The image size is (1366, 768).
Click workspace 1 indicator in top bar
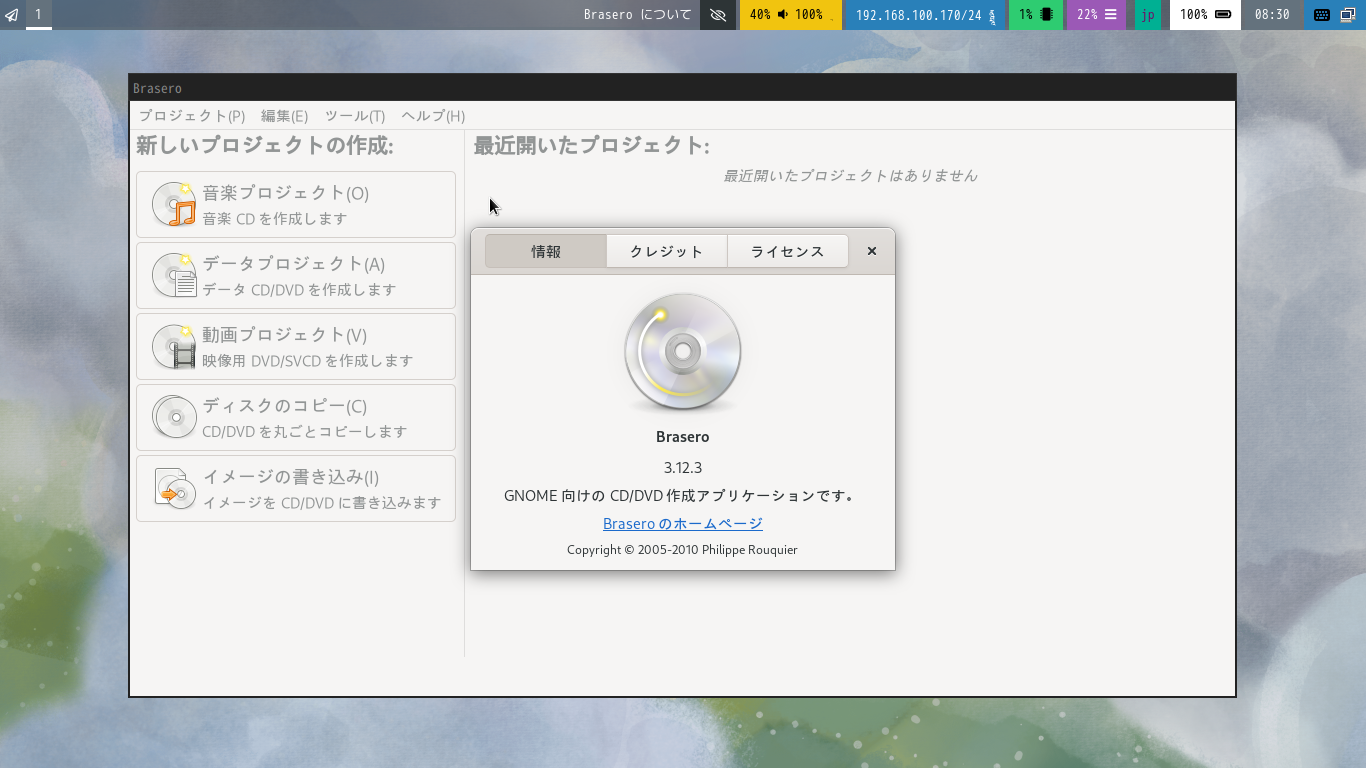point(39,15)
